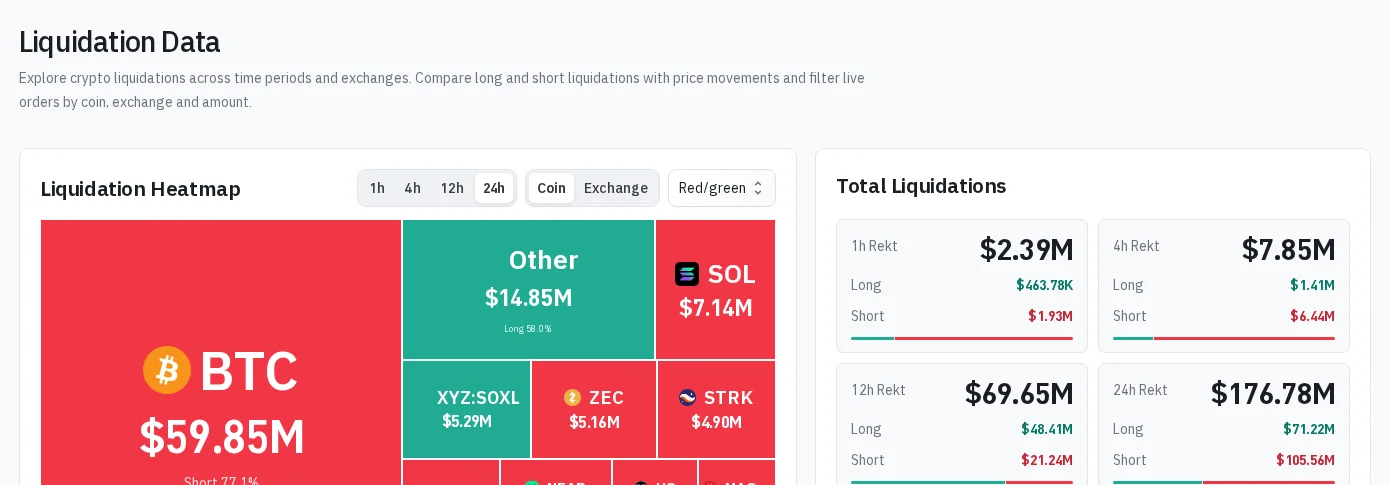Switch heatmap to 4h timeframe
The image size is (1390, 485).
pyautogui.click(x=413, y=188)
